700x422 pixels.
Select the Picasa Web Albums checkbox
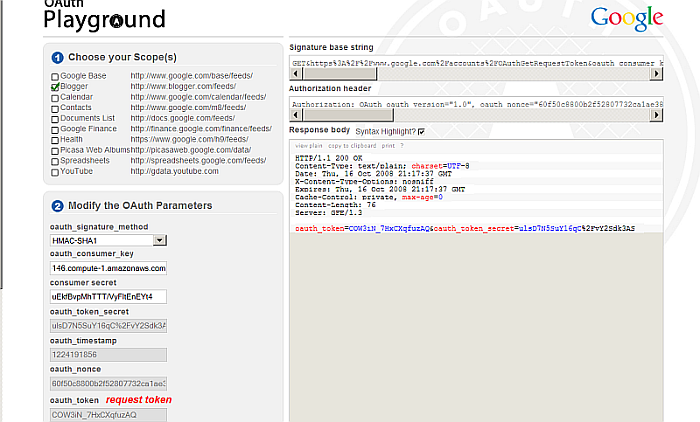55,151
